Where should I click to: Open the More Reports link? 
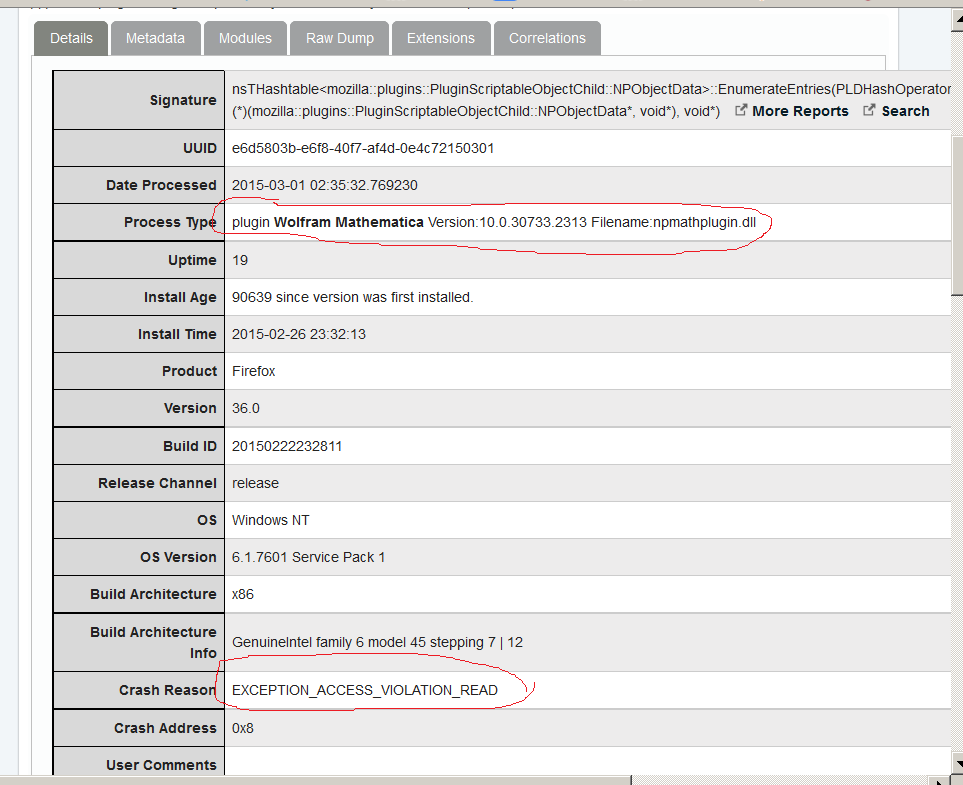[x=800, y=111]
